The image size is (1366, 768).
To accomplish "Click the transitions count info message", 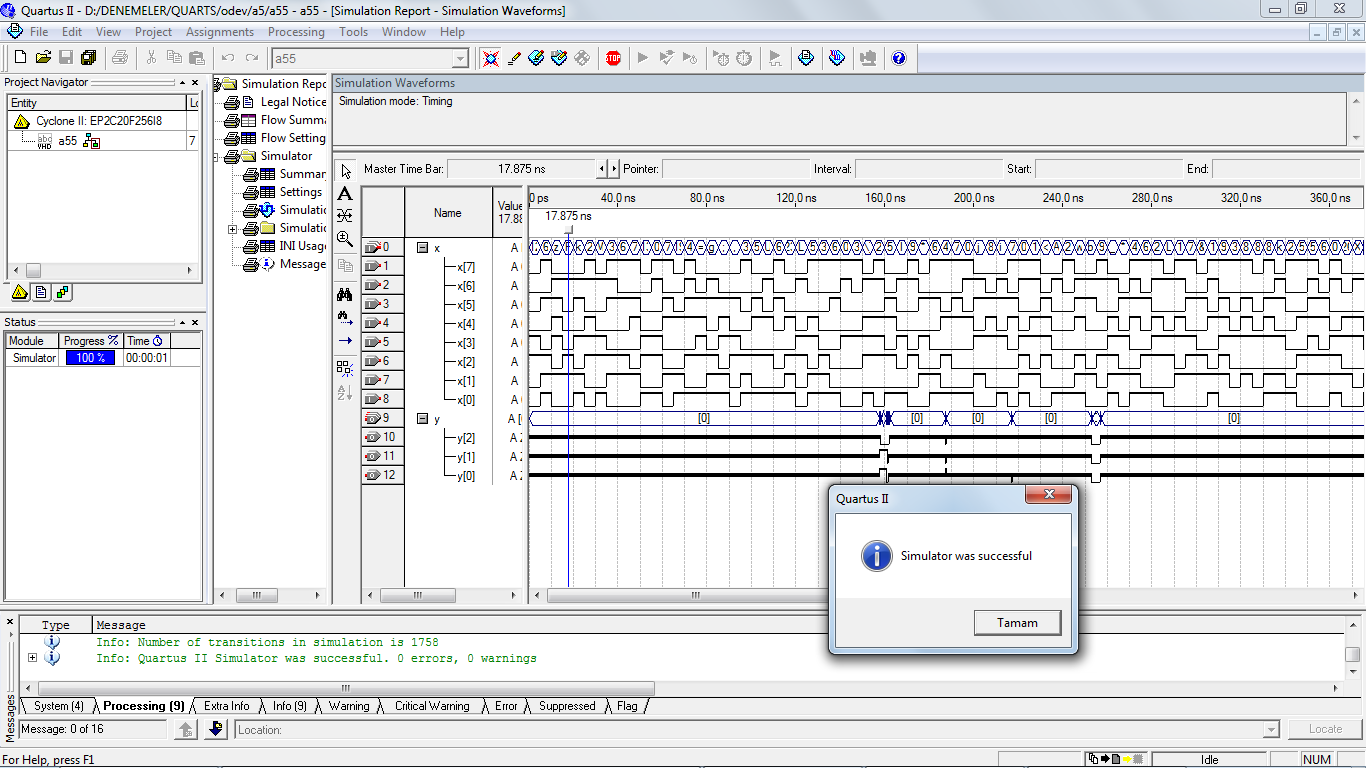I will tap(267, 642).
